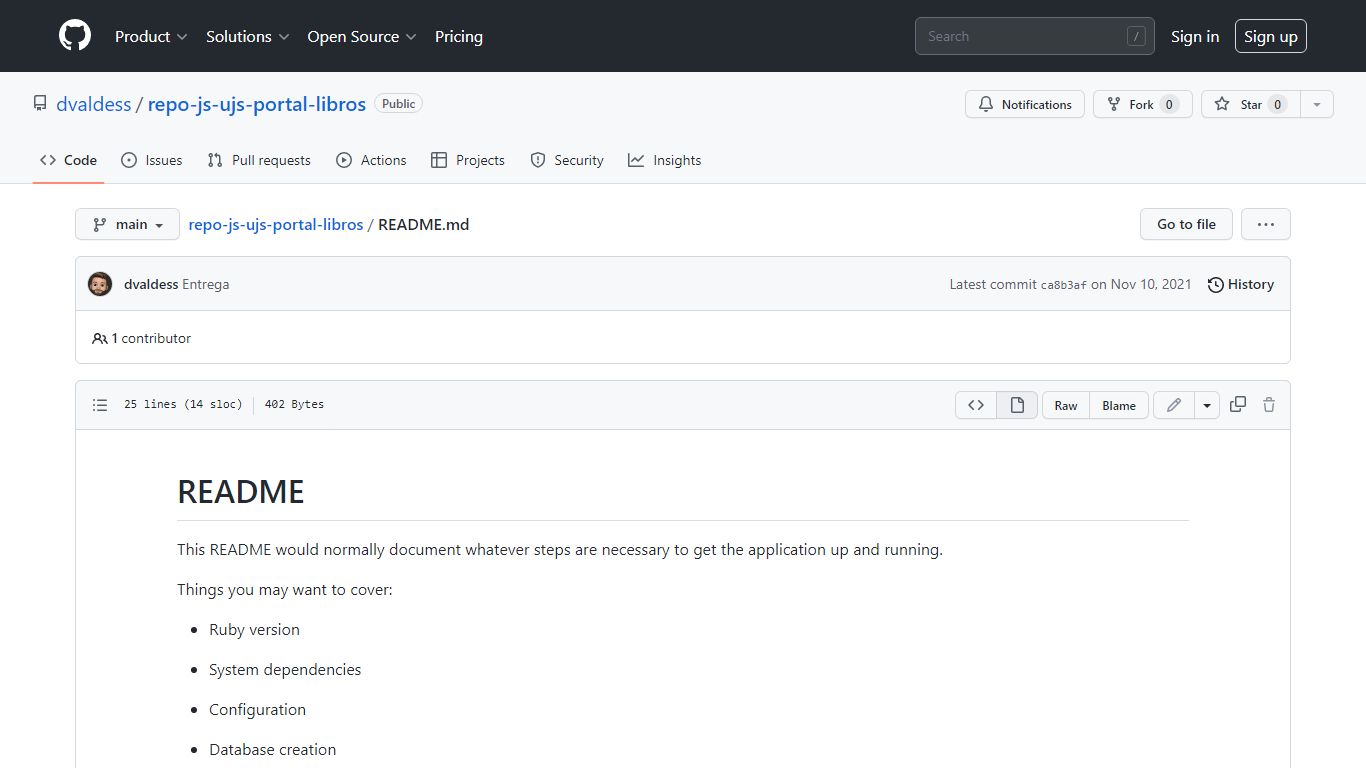1366x768 pixels.
Task: Expand the Product menu
Action: coord(151,36)
